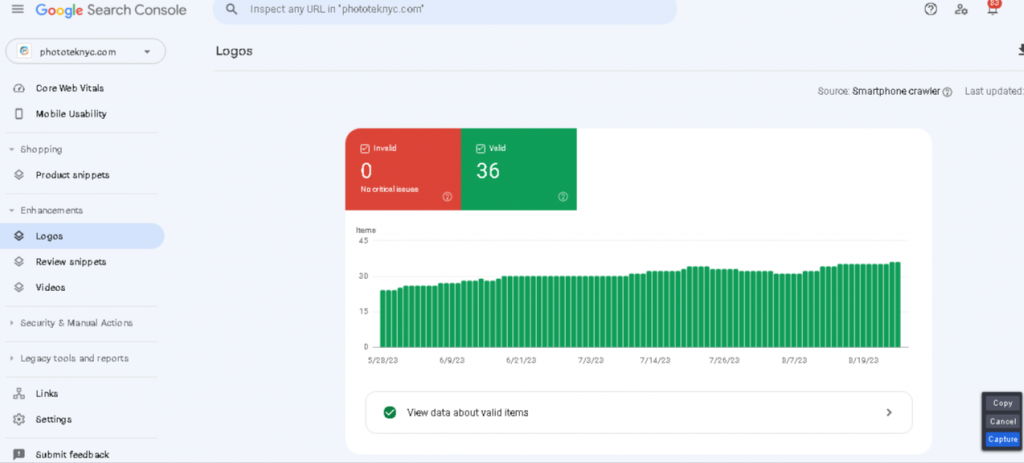Click the Review snippets layers icon
The width and height of the screenshot is (1024, 463).
coord(19,262)
